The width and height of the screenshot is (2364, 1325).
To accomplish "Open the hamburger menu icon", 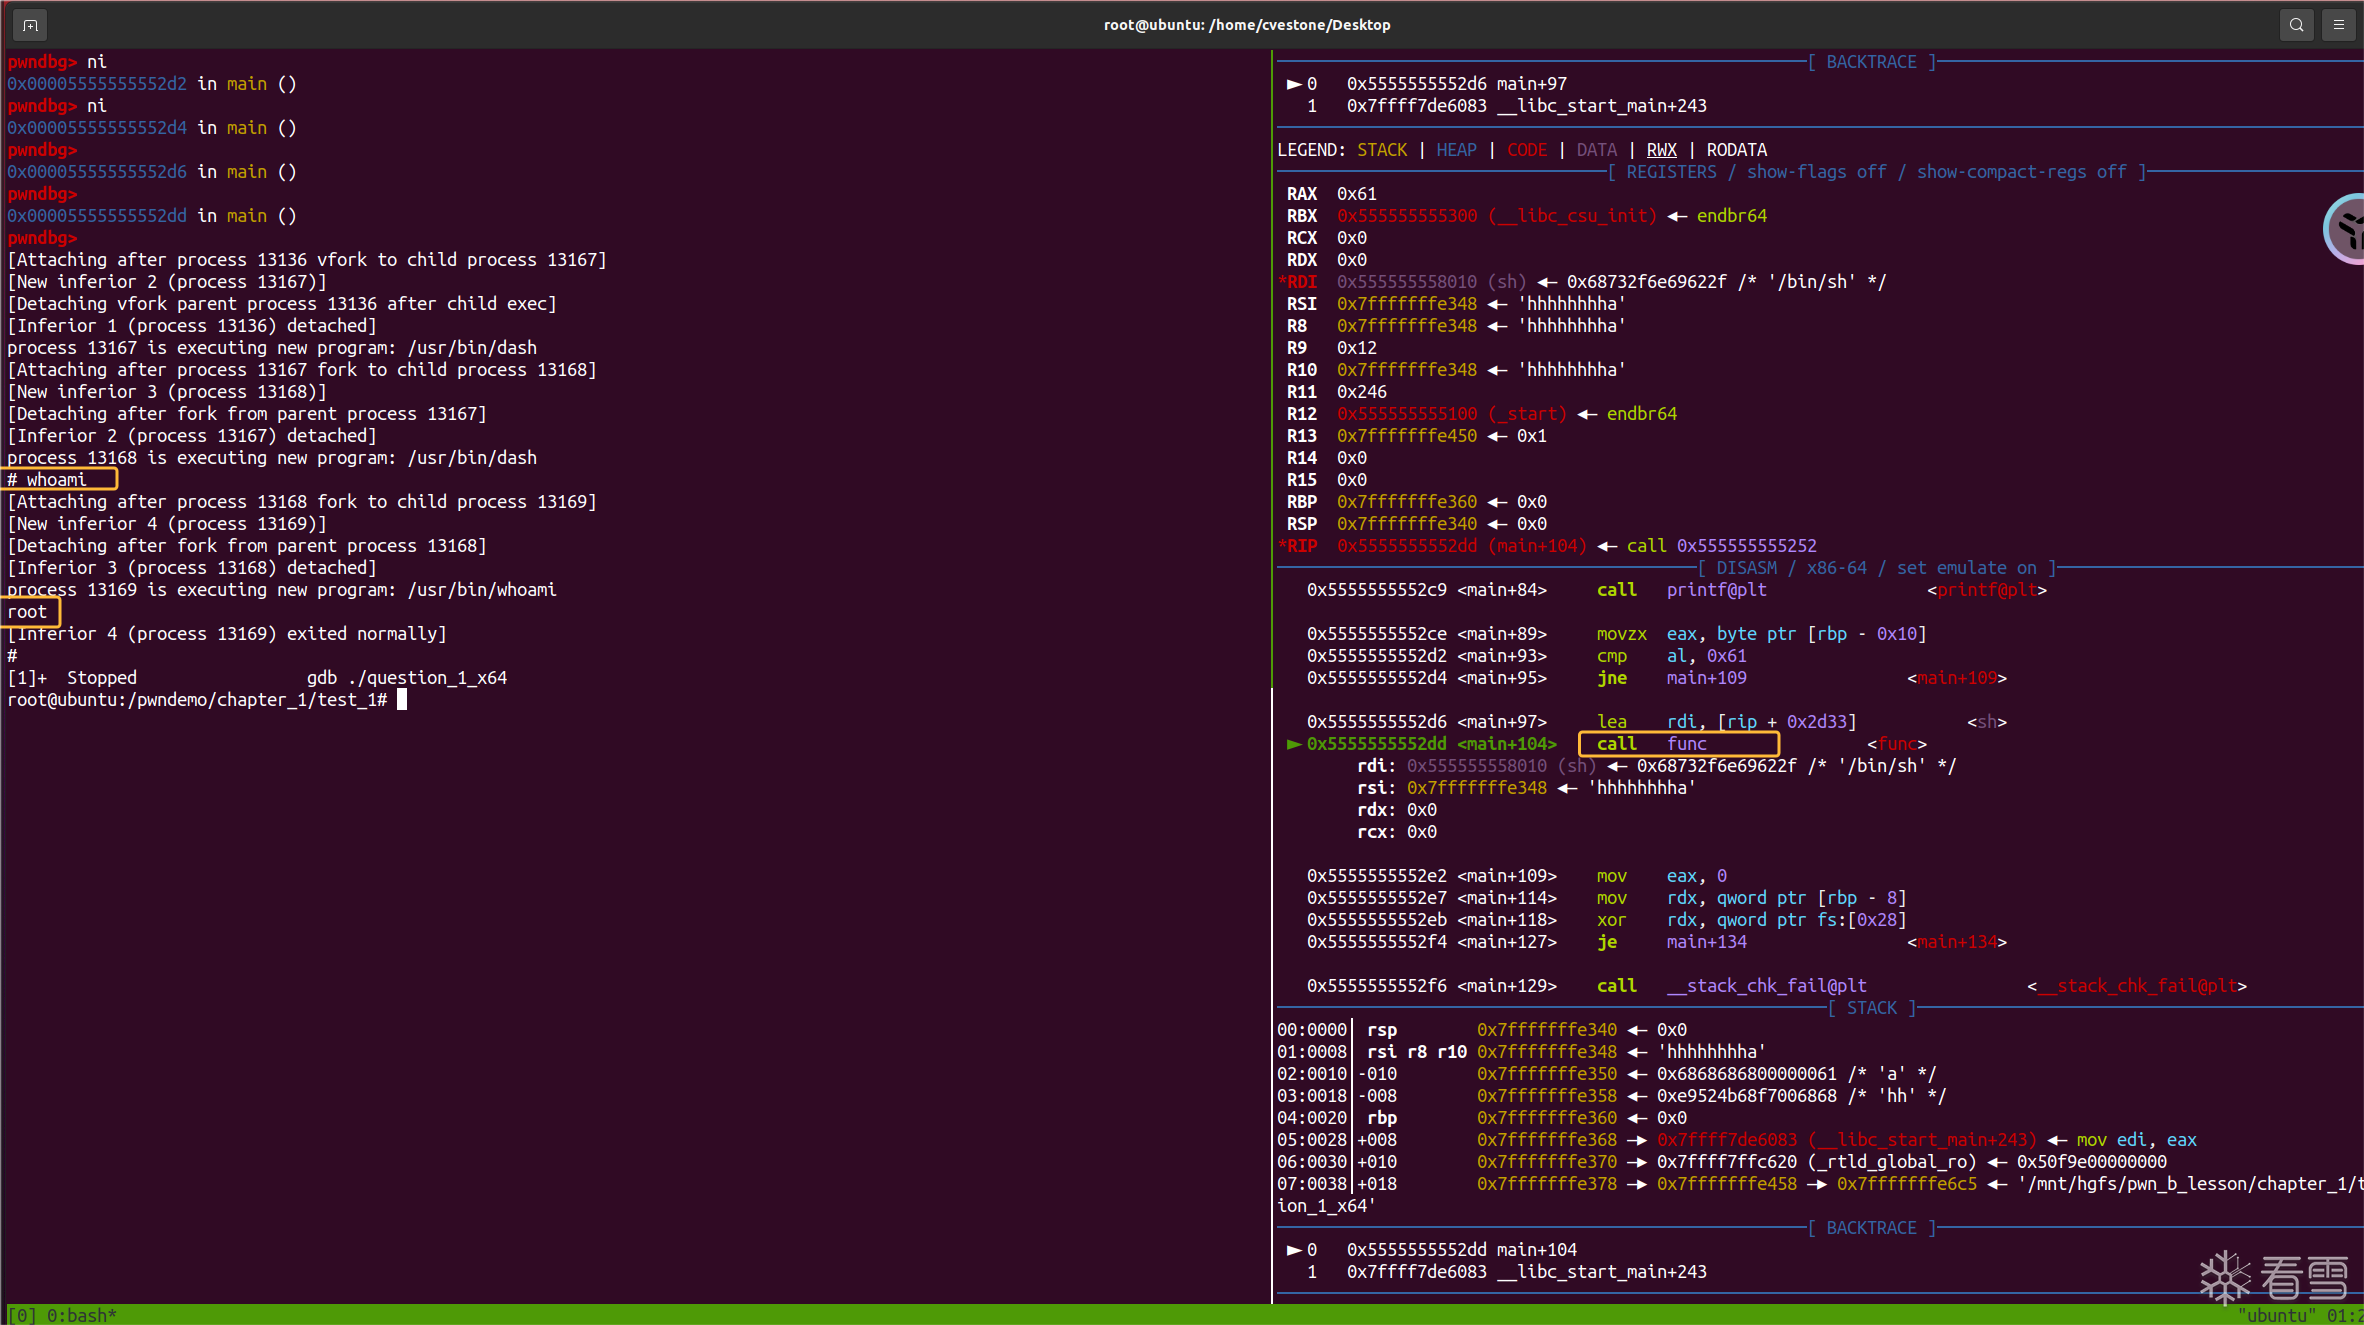I will [2339, 25].
